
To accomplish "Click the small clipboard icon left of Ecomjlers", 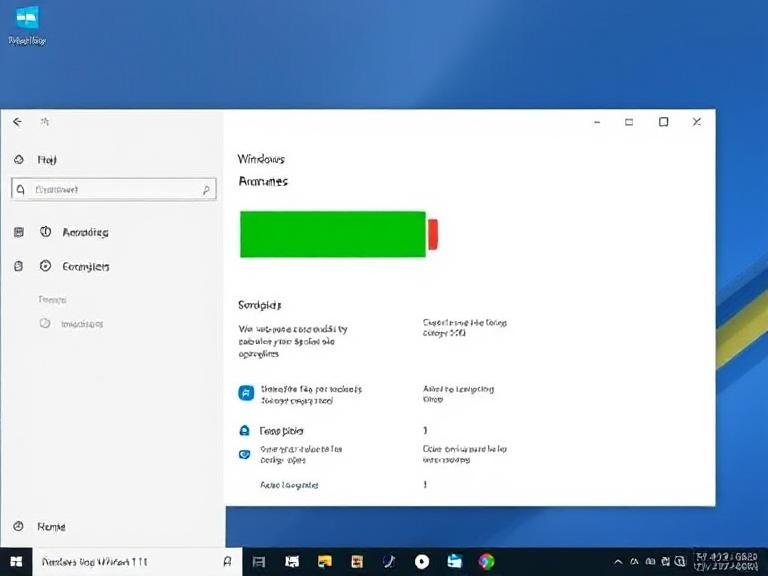I will pyautogui.click(x=19, y=266).
